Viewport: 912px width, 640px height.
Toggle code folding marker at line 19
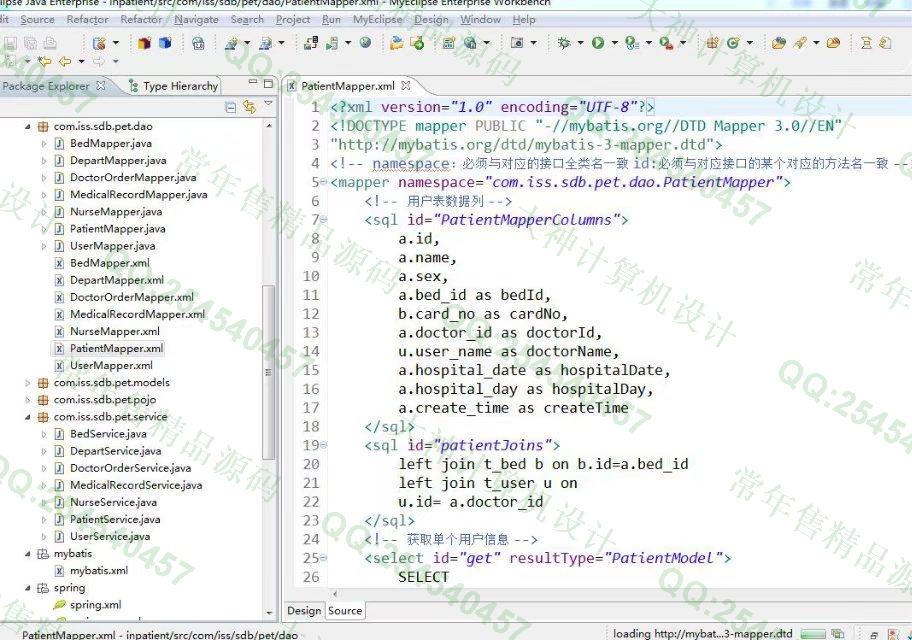click(323, 445)
